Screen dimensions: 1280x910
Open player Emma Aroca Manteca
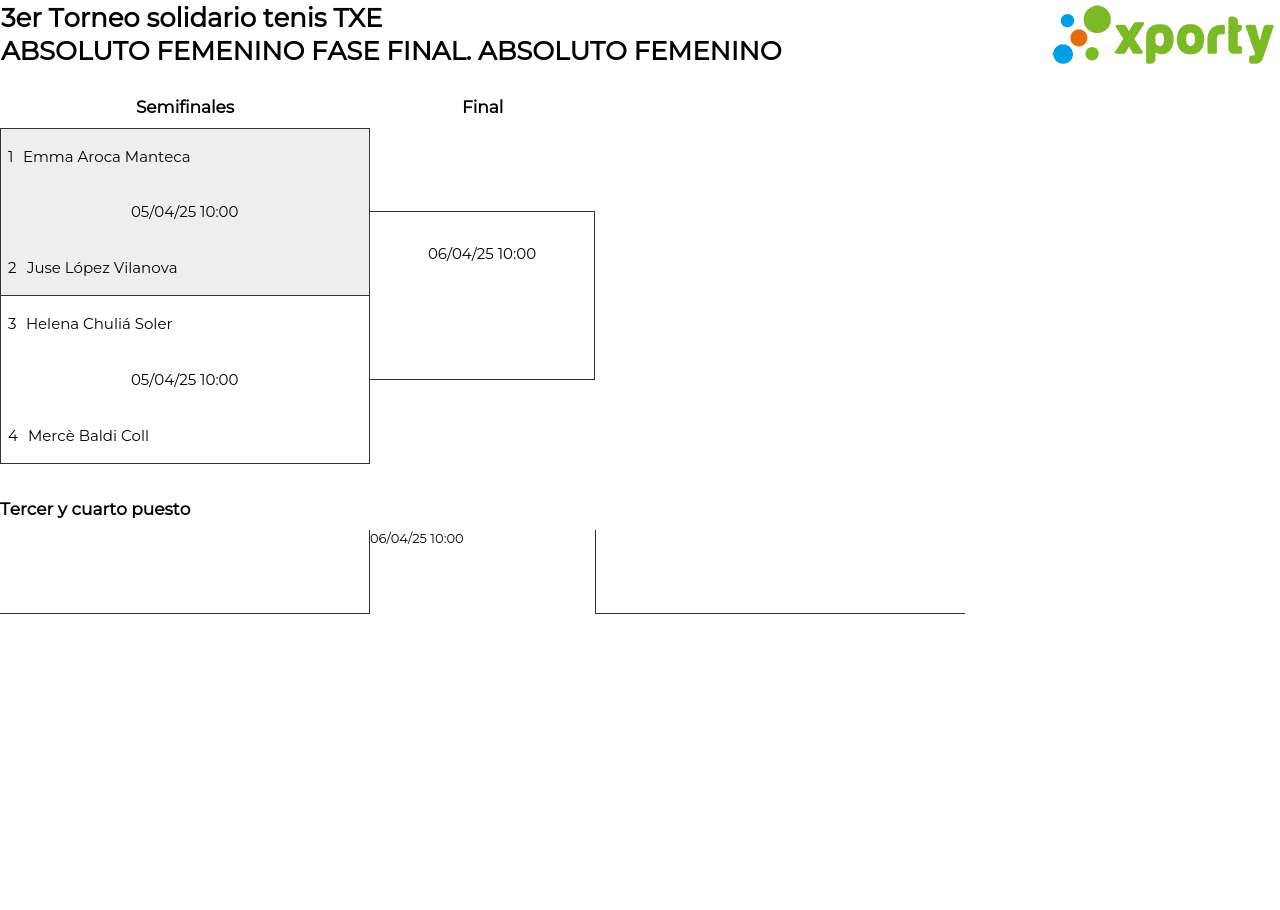coord(106,157)
